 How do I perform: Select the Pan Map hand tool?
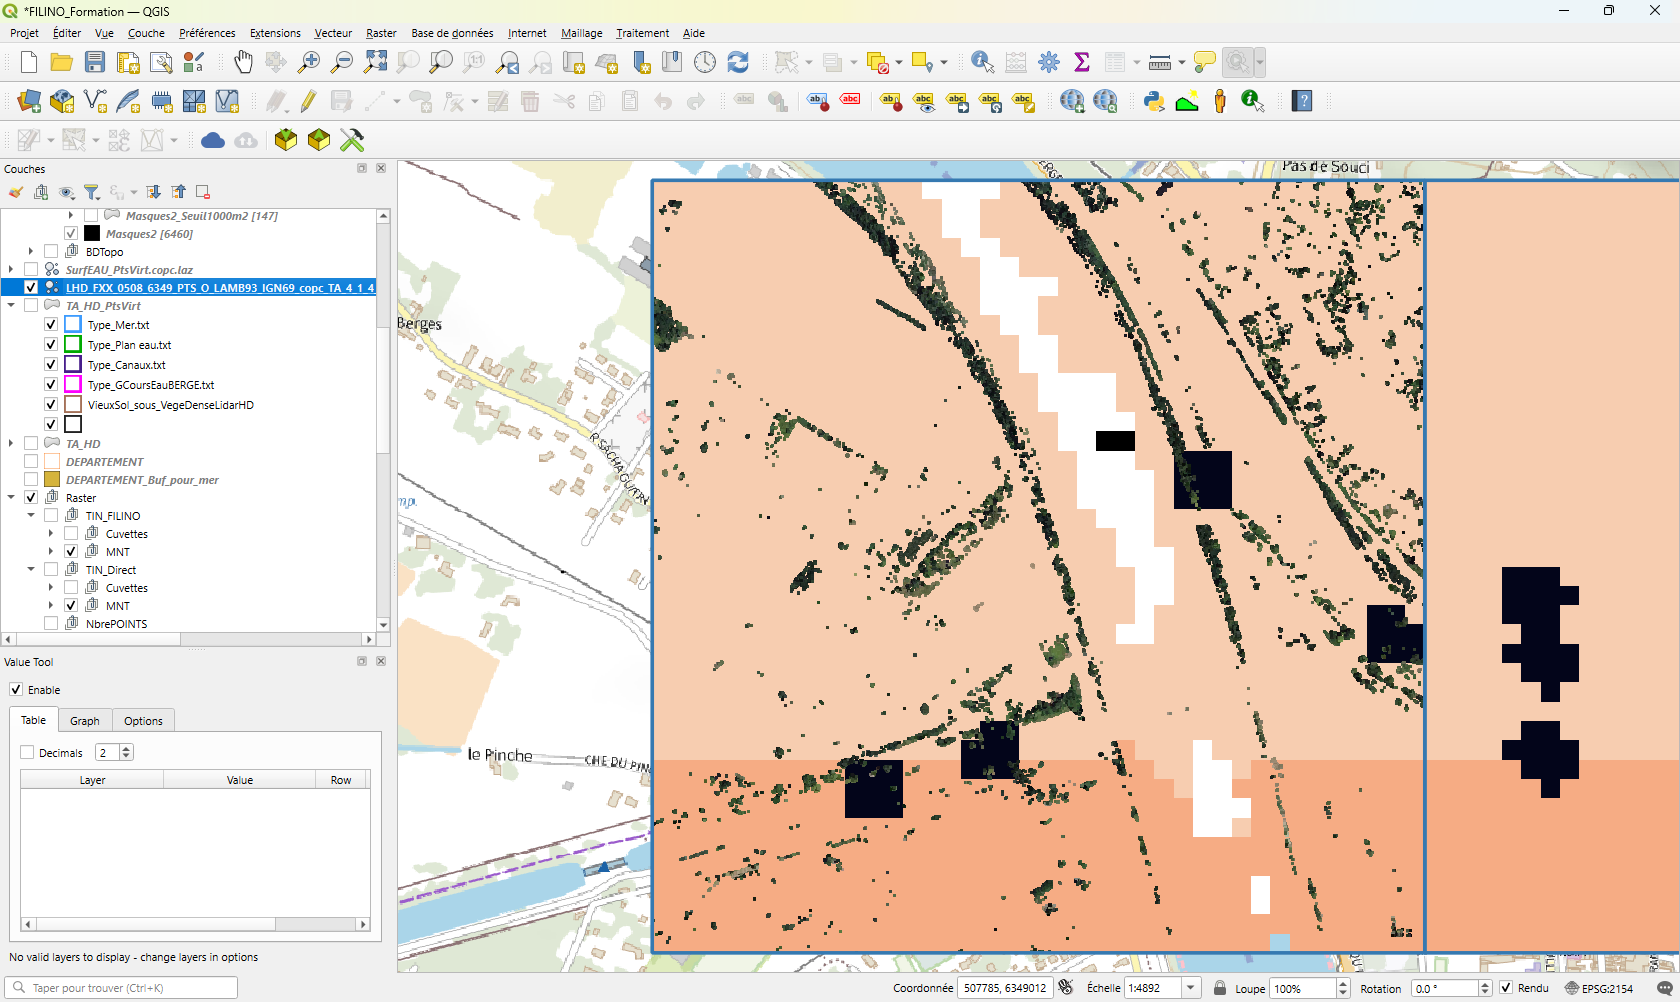[x=243, y=62]
